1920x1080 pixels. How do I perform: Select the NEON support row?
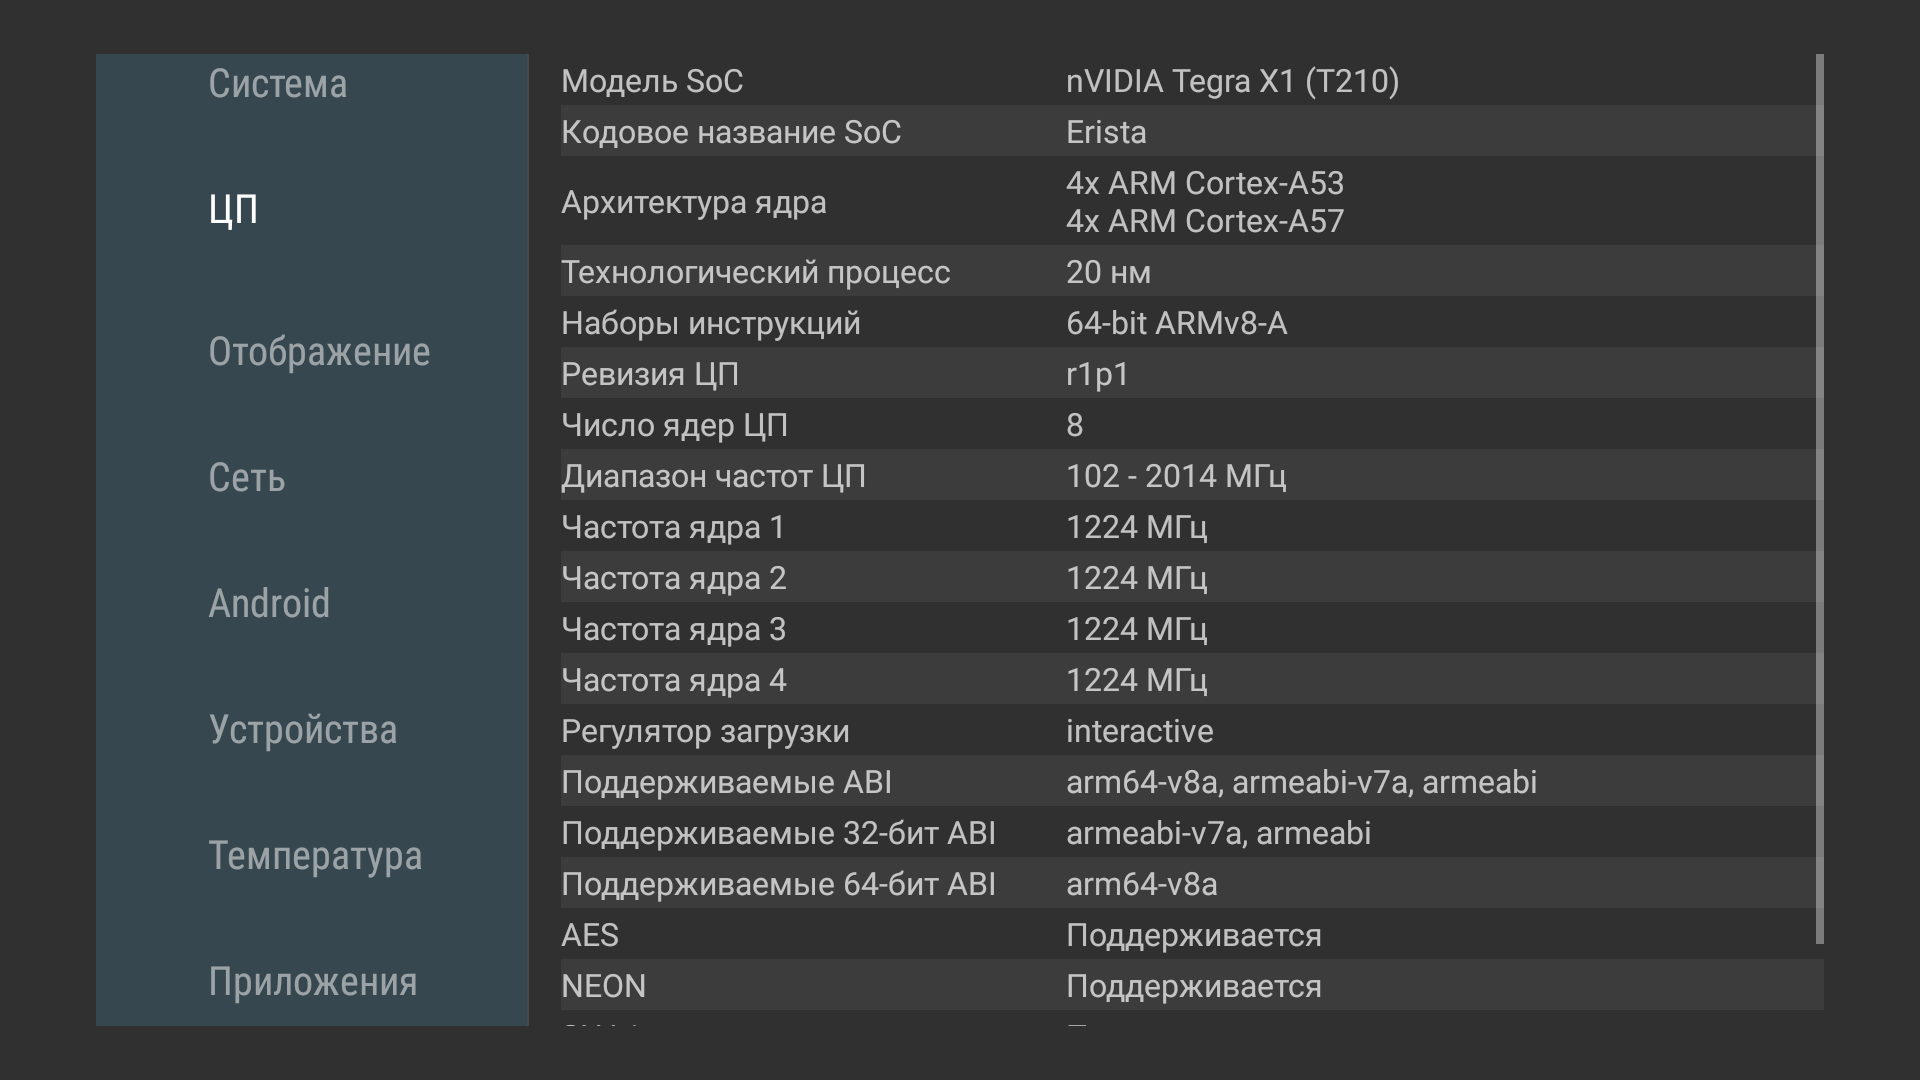pyautogui.click(x=1188, y=986)
